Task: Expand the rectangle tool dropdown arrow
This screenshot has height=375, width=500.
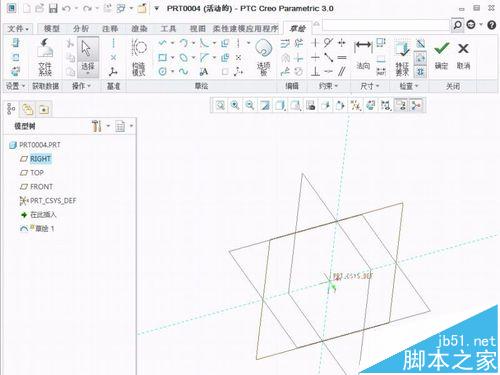Action: click(173, 58)
